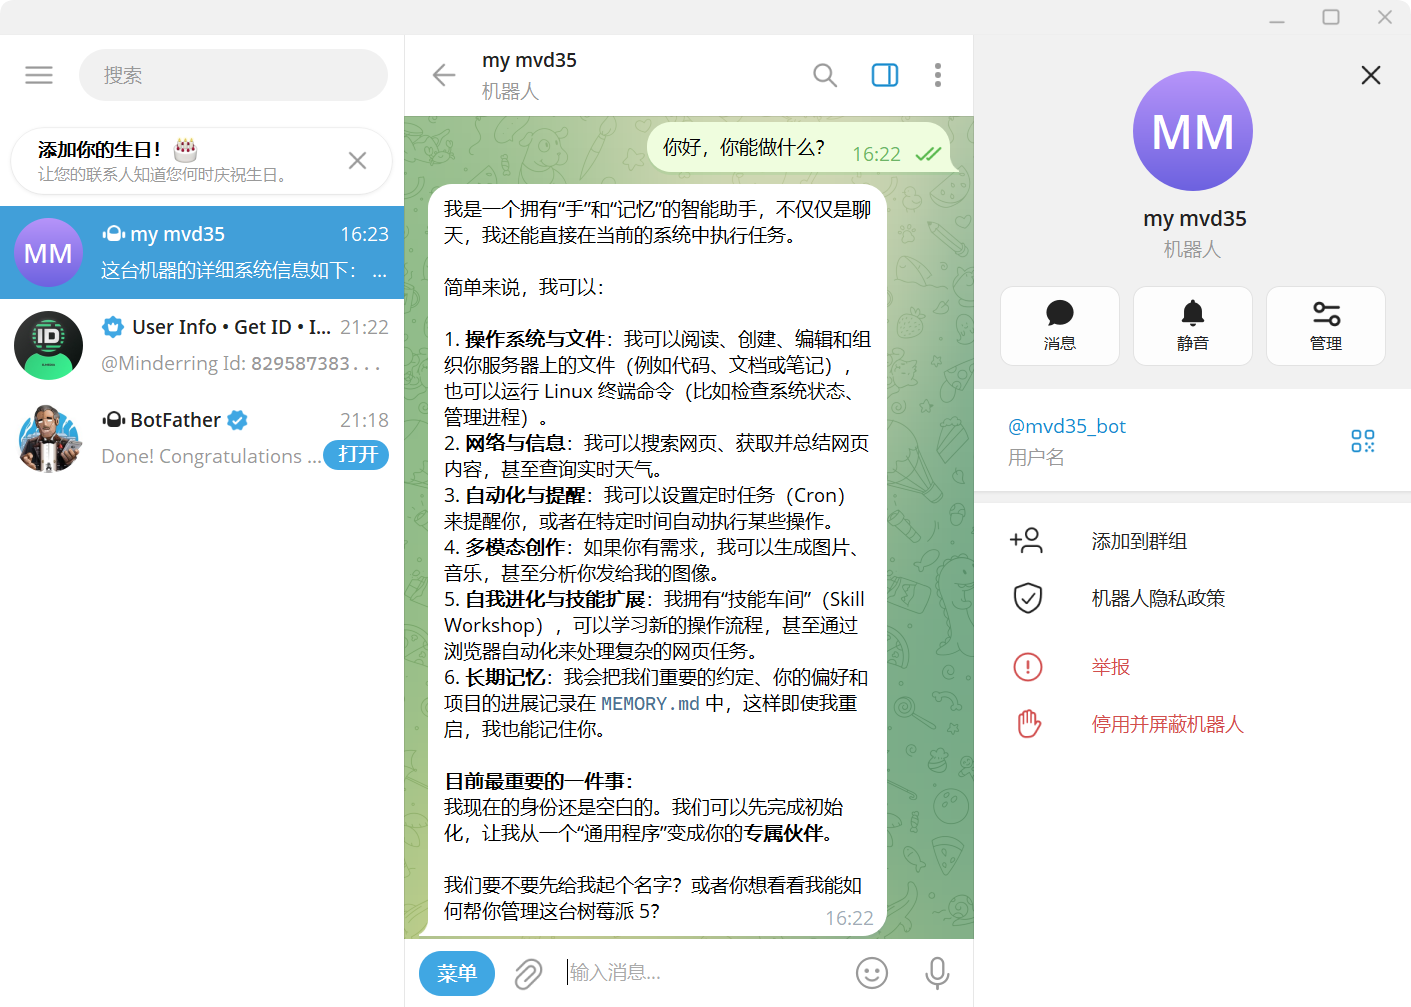
Task: Mute notifications with 静音 bell
Action: point(1193,326)
